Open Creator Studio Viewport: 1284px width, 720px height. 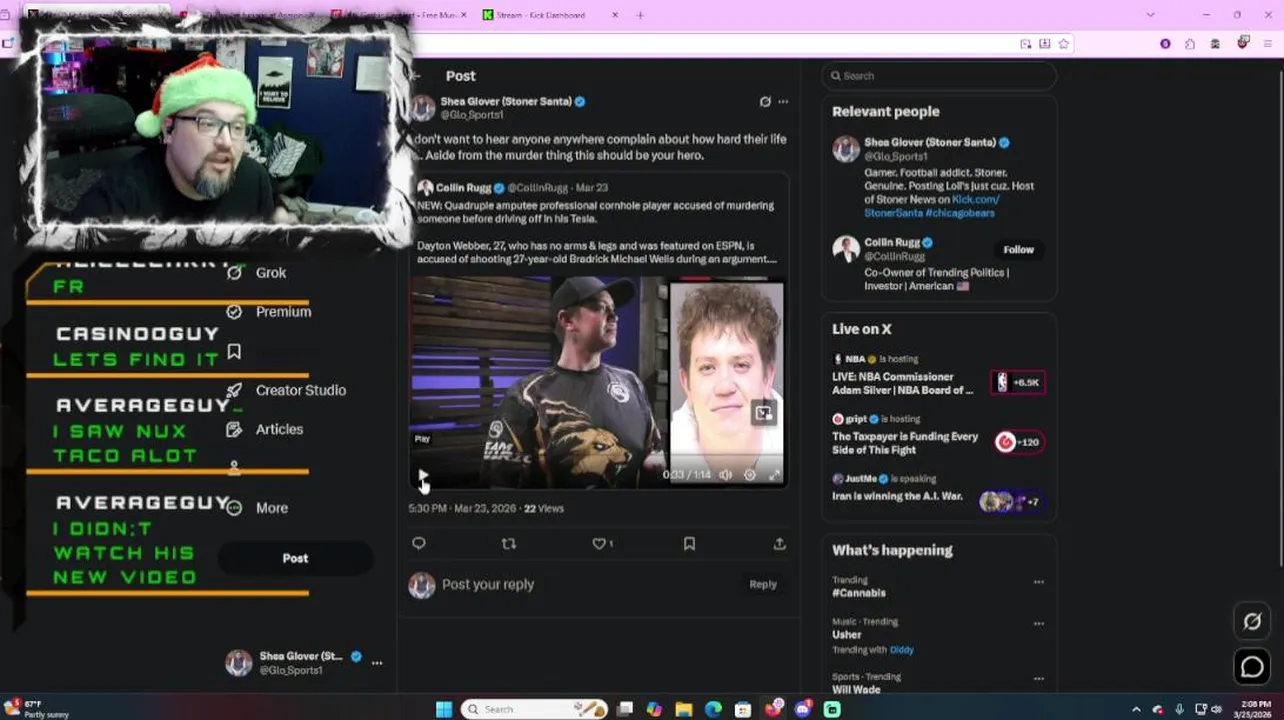[x=286, y=390]
